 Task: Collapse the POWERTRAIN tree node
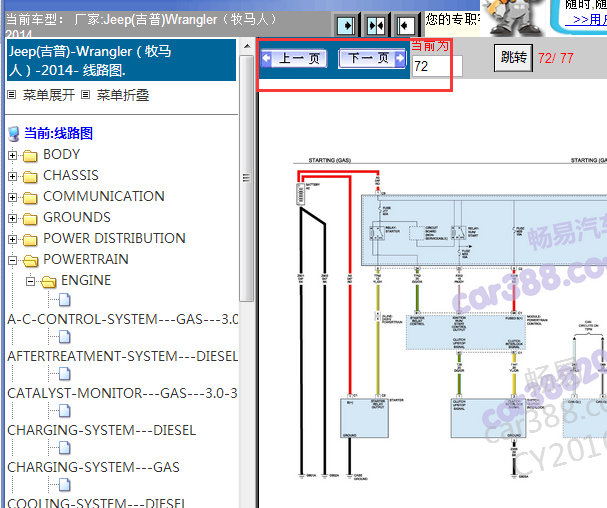12,260
